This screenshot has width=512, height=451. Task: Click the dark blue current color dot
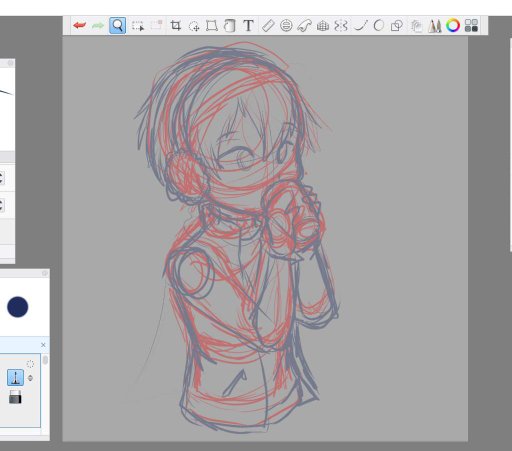click(x=18, y=307)
